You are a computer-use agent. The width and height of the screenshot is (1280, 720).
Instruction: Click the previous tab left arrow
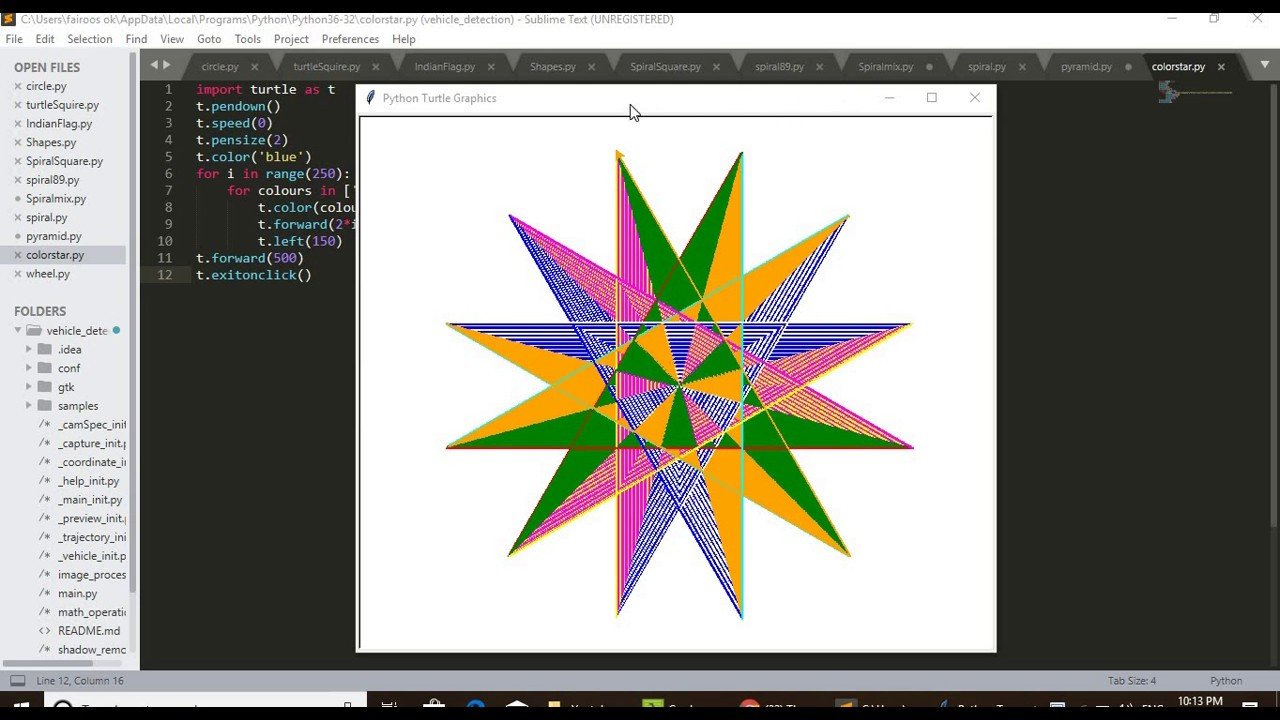(x=154, y=65)
